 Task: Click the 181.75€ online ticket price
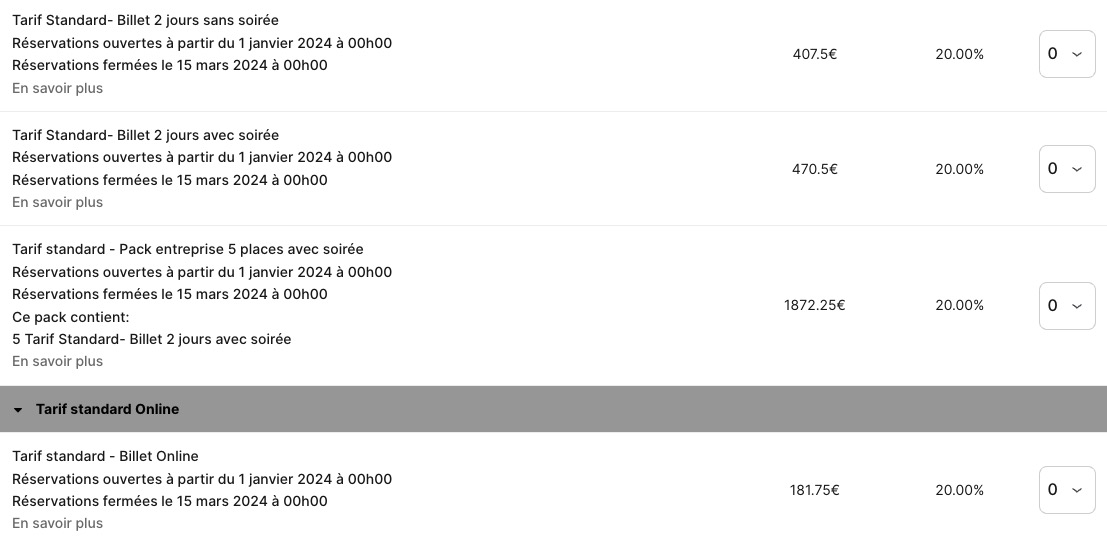814,490
